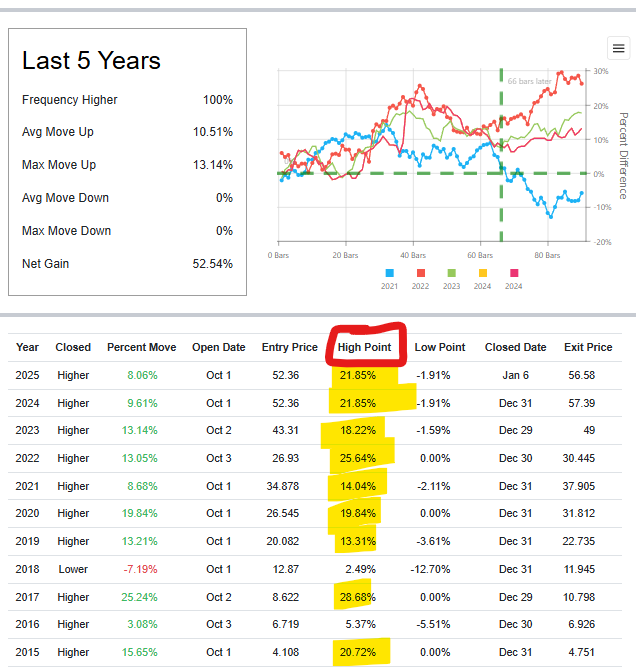Screen dimensions: 636x671
Task: Open the chart hamburger menu
Action: click(x=618, y=48)
